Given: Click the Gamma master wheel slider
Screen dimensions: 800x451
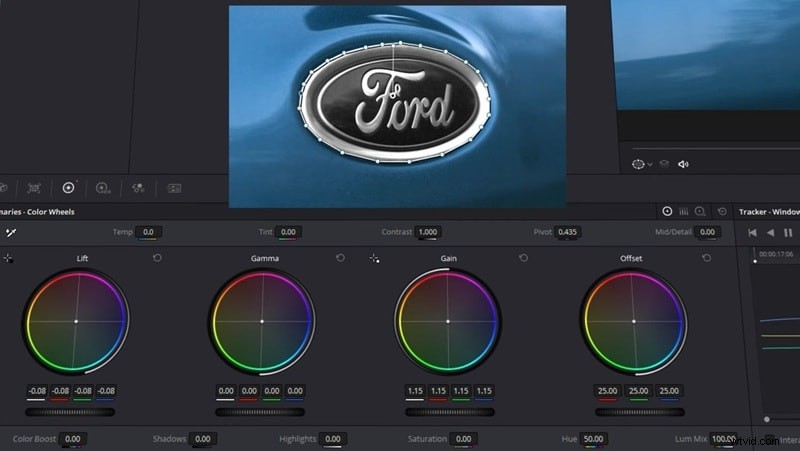Looking at the screenshot, I should 260,412.
